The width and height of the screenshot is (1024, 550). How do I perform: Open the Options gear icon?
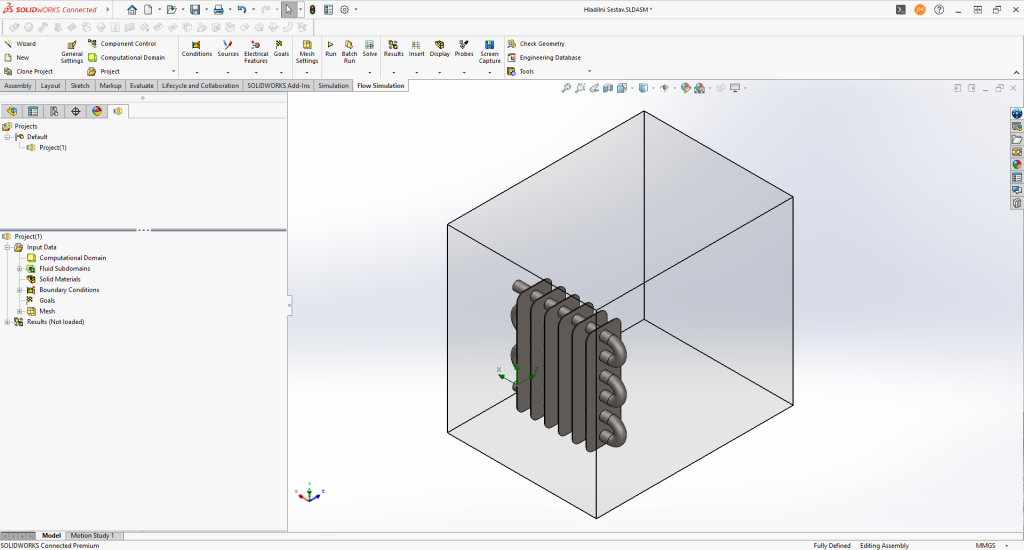[344, 10]
